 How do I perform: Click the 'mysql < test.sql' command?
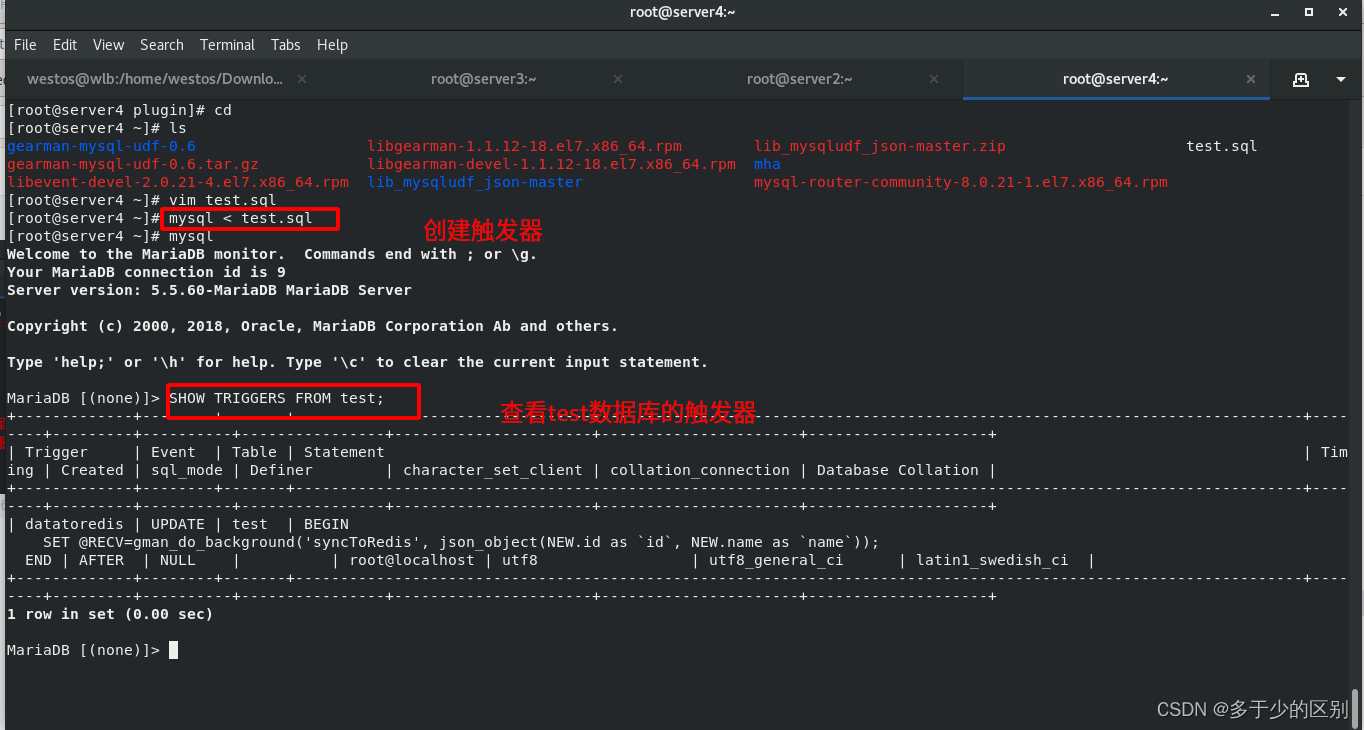(240, 218)
